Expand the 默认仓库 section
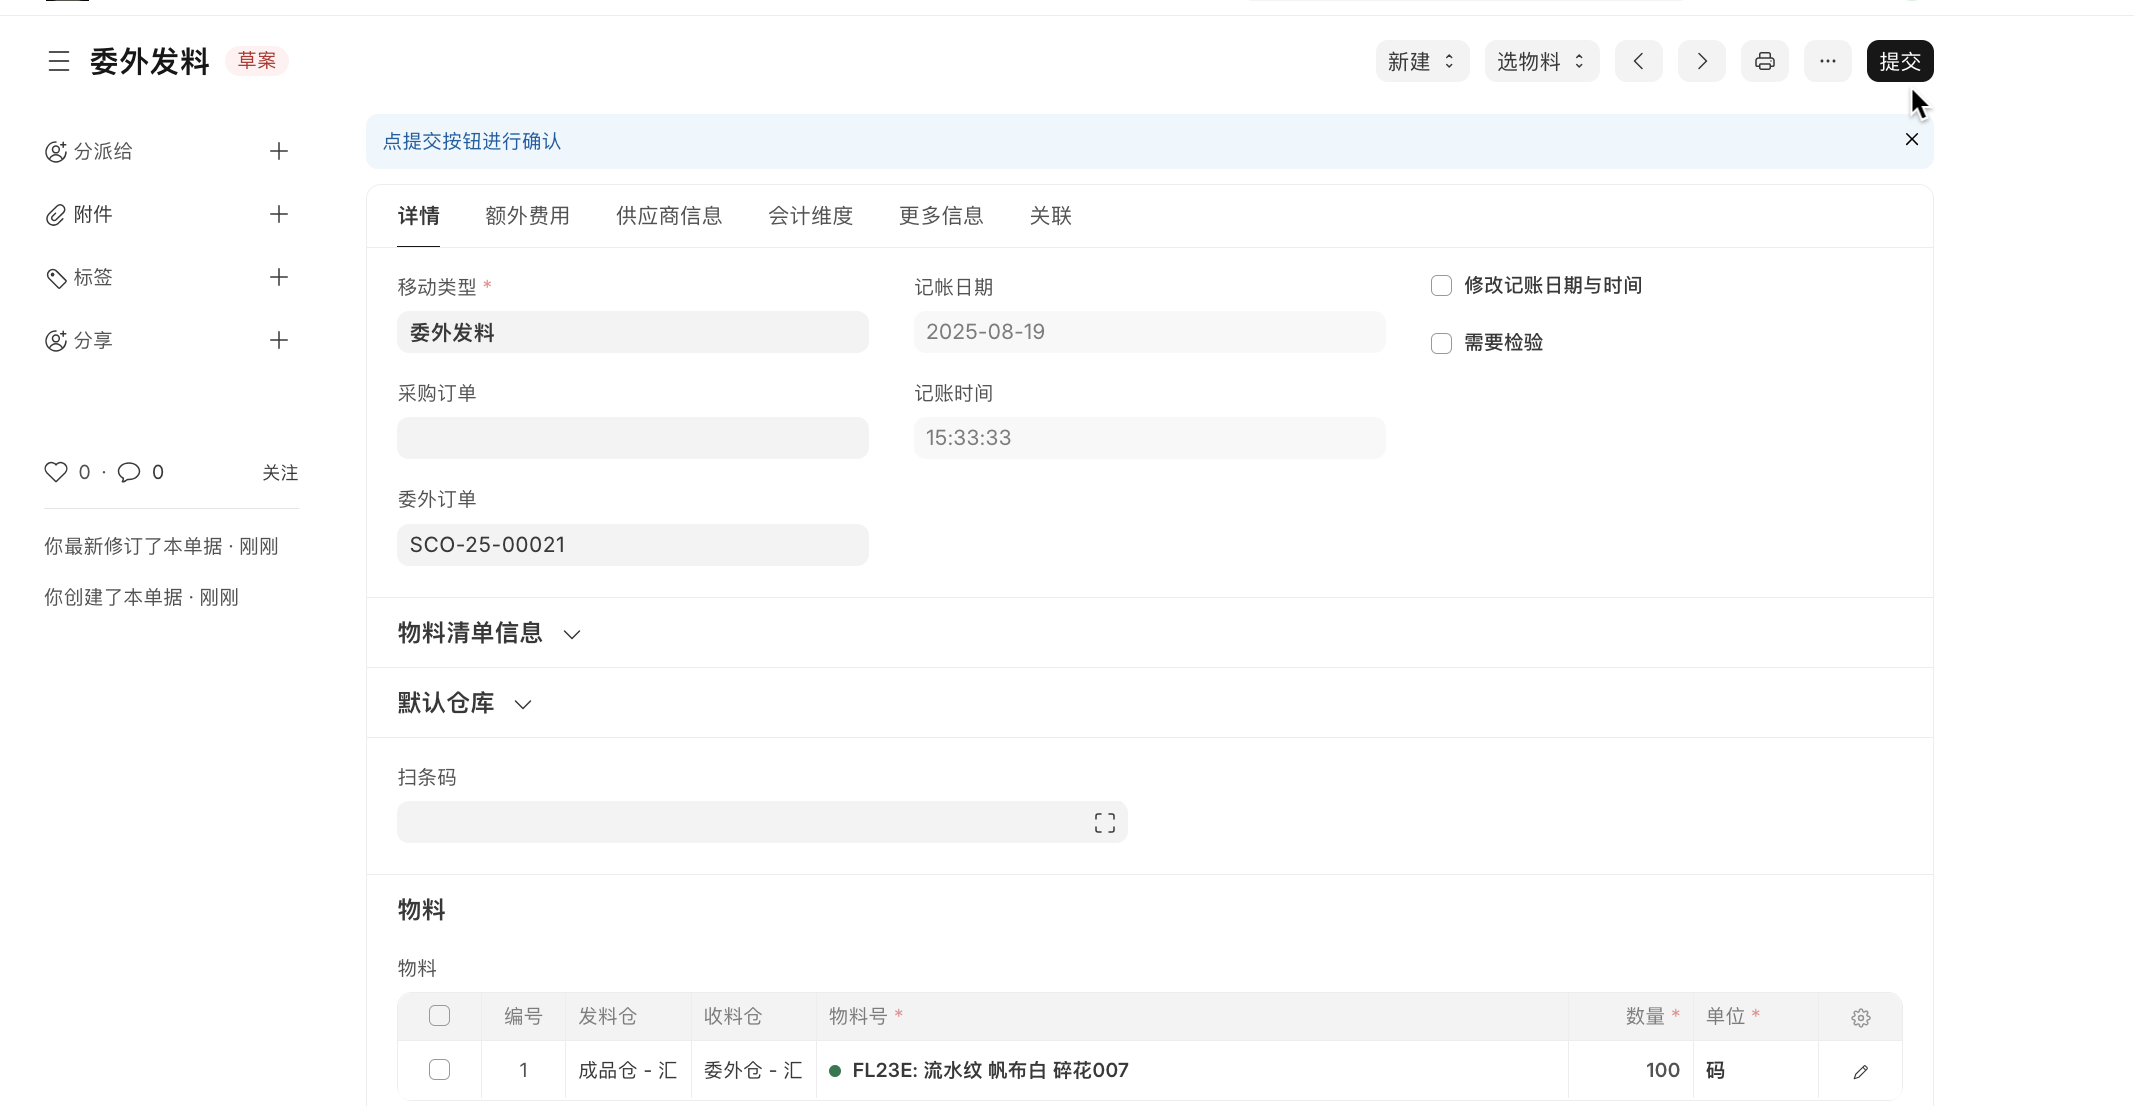The height and width of the screenshot is (1106, 2134). (x=465, y=703)
